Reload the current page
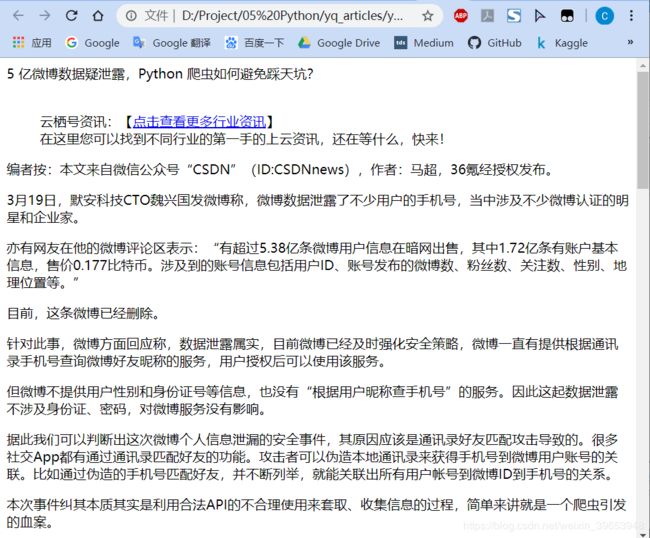This screenshot has width=650, height=538. click(71, 16)
